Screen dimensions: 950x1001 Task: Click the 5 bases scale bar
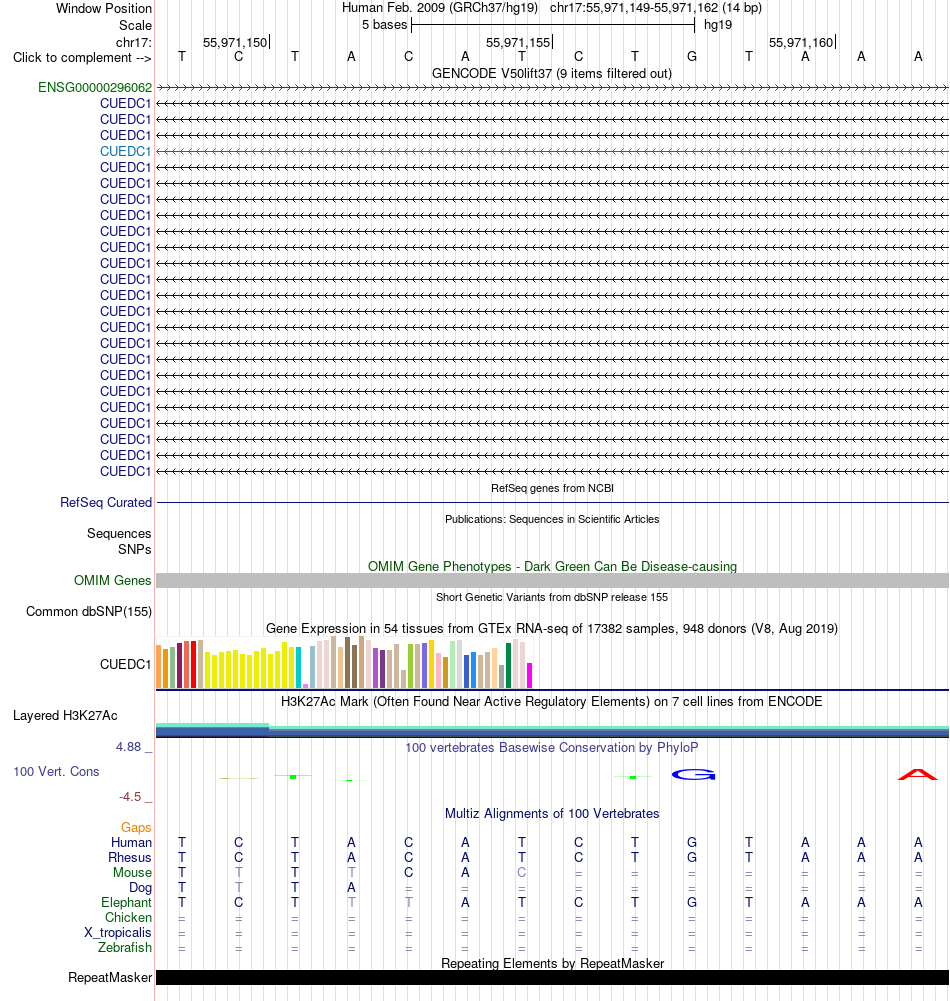(x=553, y=25)
